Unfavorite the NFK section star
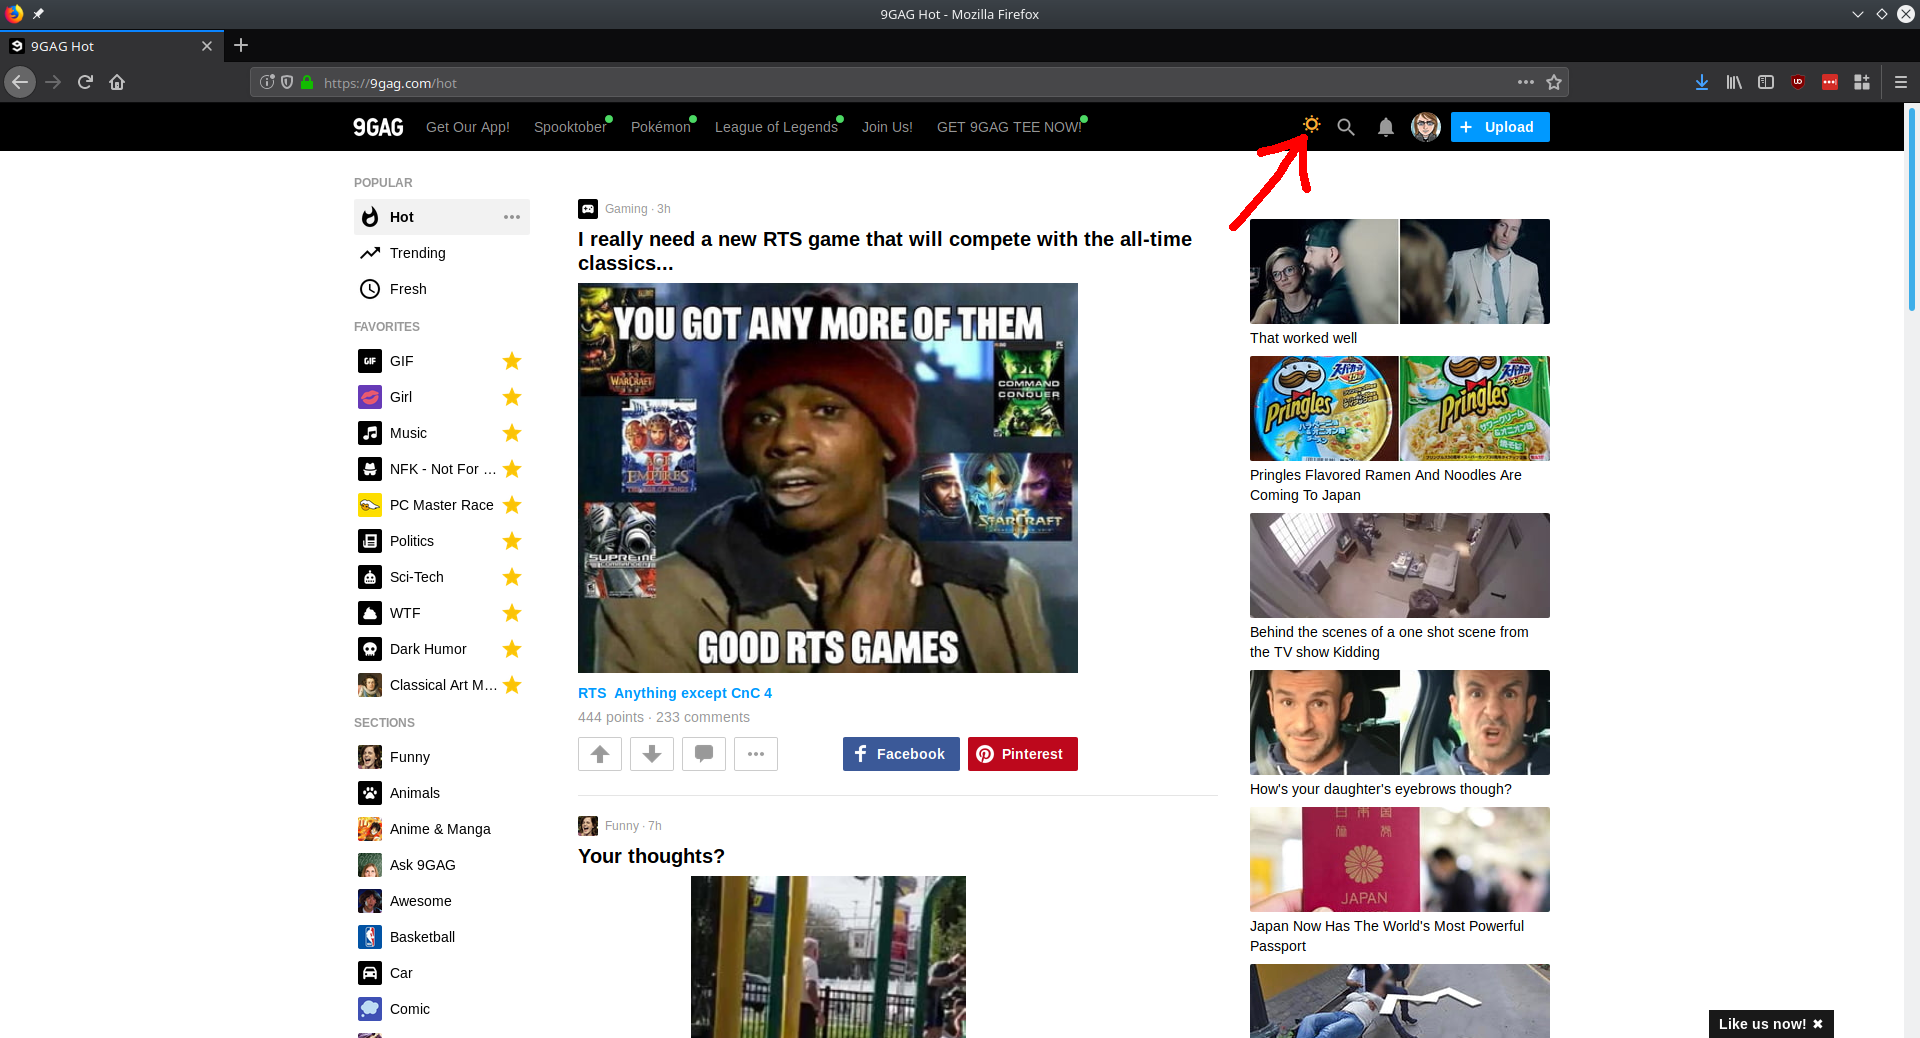The width and height of the screenshot is (1920, 1038). tap(512, 469)
